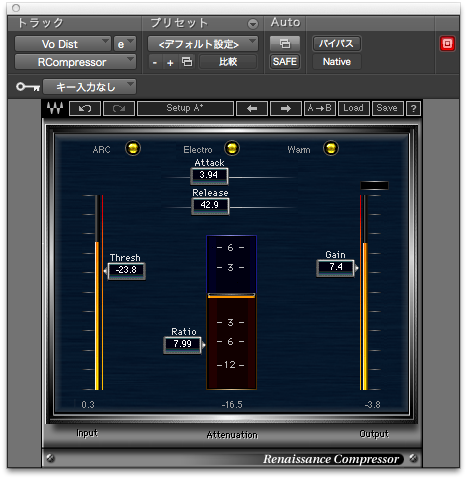Viewport: 467px width, 479px height.
Task: Click the bottom-left screw decoration button
Action: 51,458
